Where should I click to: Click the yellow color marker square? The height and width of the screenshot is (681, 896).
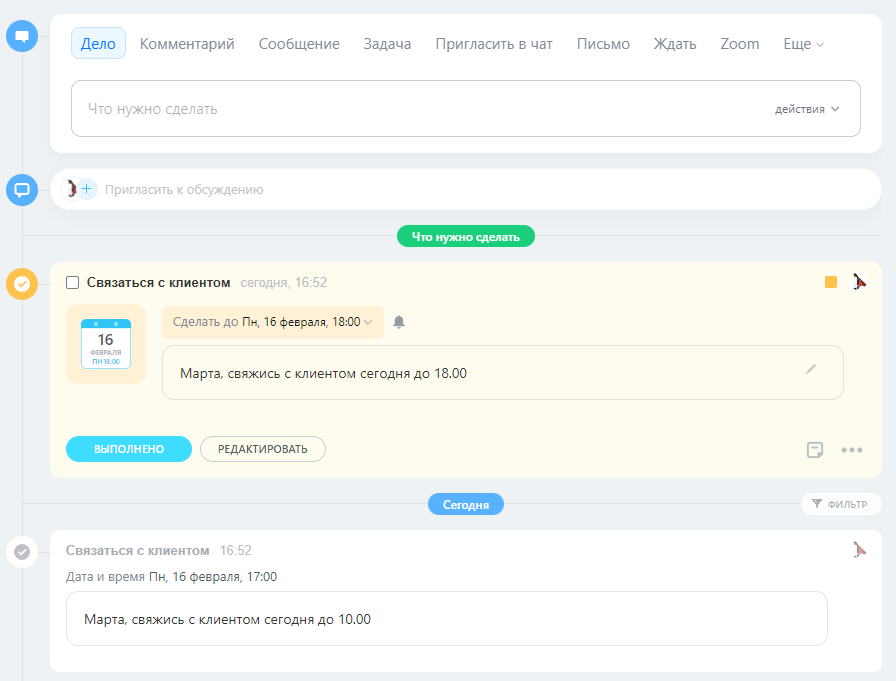pyautogui.click(x=831, y=283)
